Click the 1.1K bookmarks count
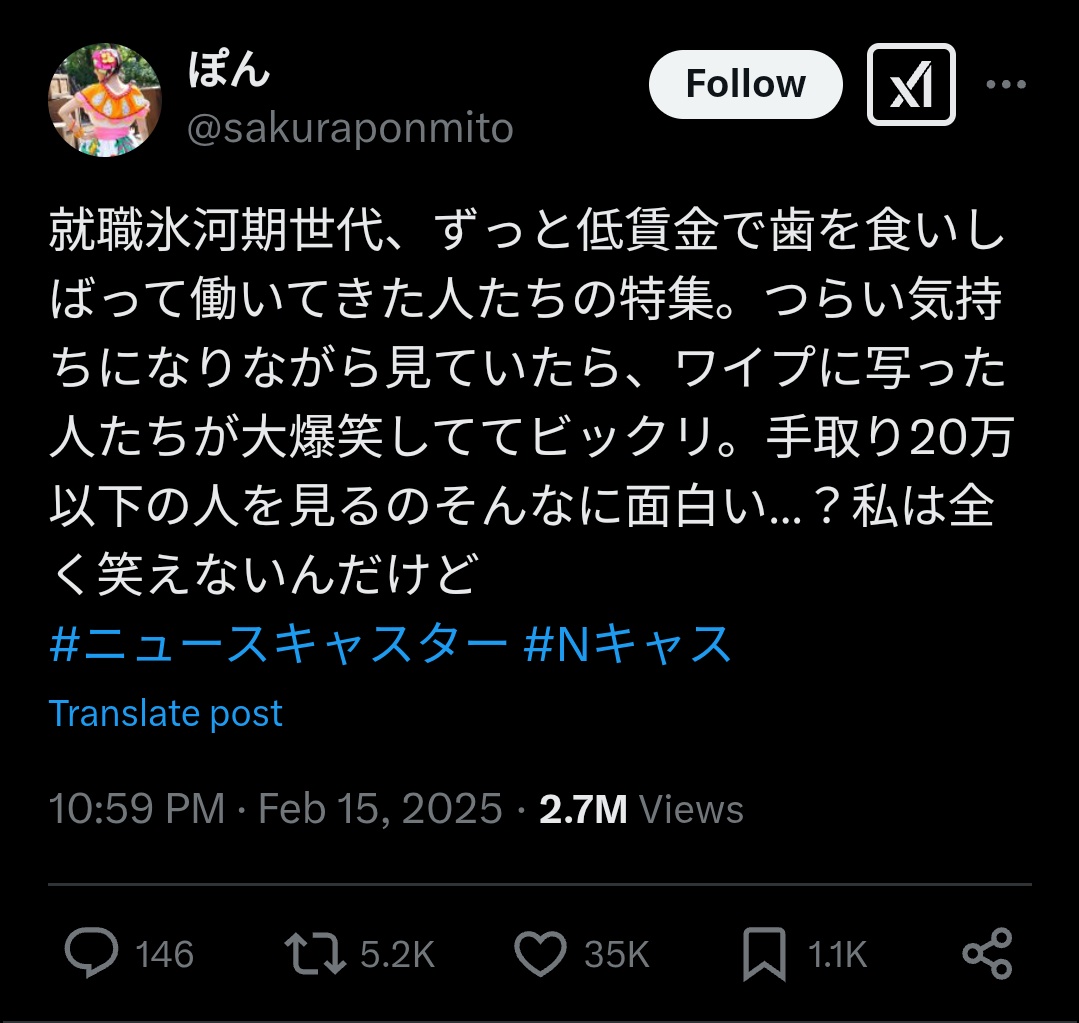Screen dimensions: 1079x1023 [x=837, y=955]
